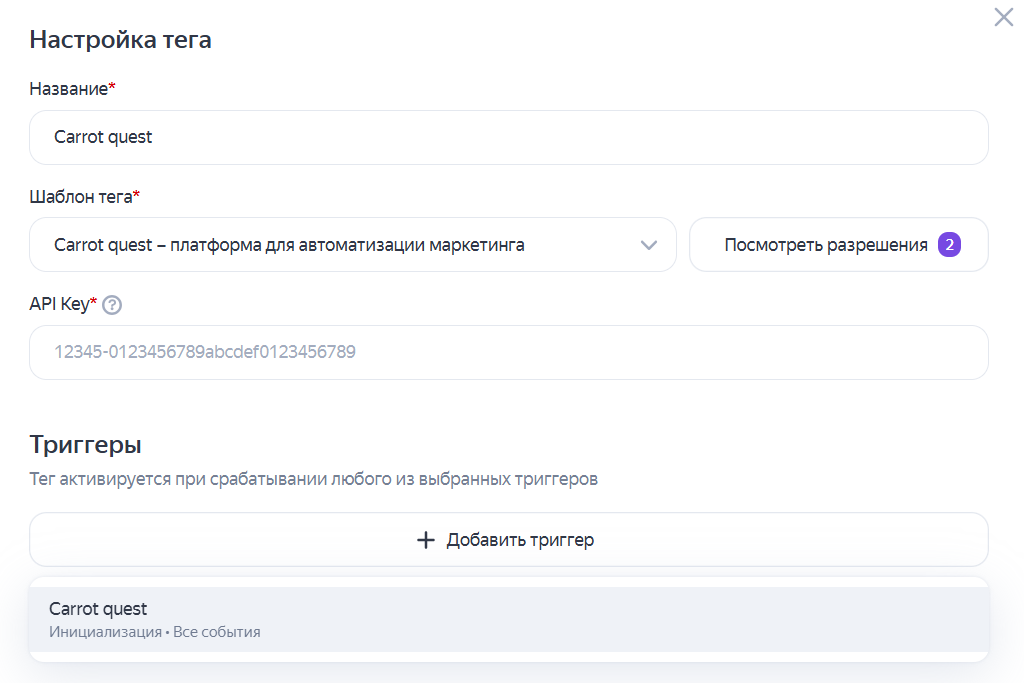
Task: Click the Триггеры section heading
Action: pos(86,445)
